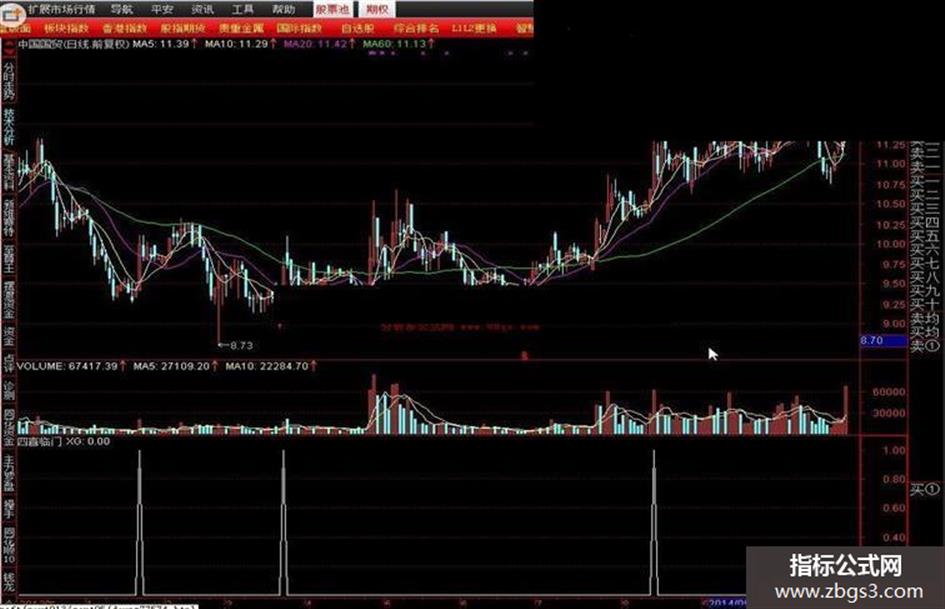Open the 资金 sidebar tab
Image resolution: width=945 pixels, height=609 pixels.
(x=8, y=338)
